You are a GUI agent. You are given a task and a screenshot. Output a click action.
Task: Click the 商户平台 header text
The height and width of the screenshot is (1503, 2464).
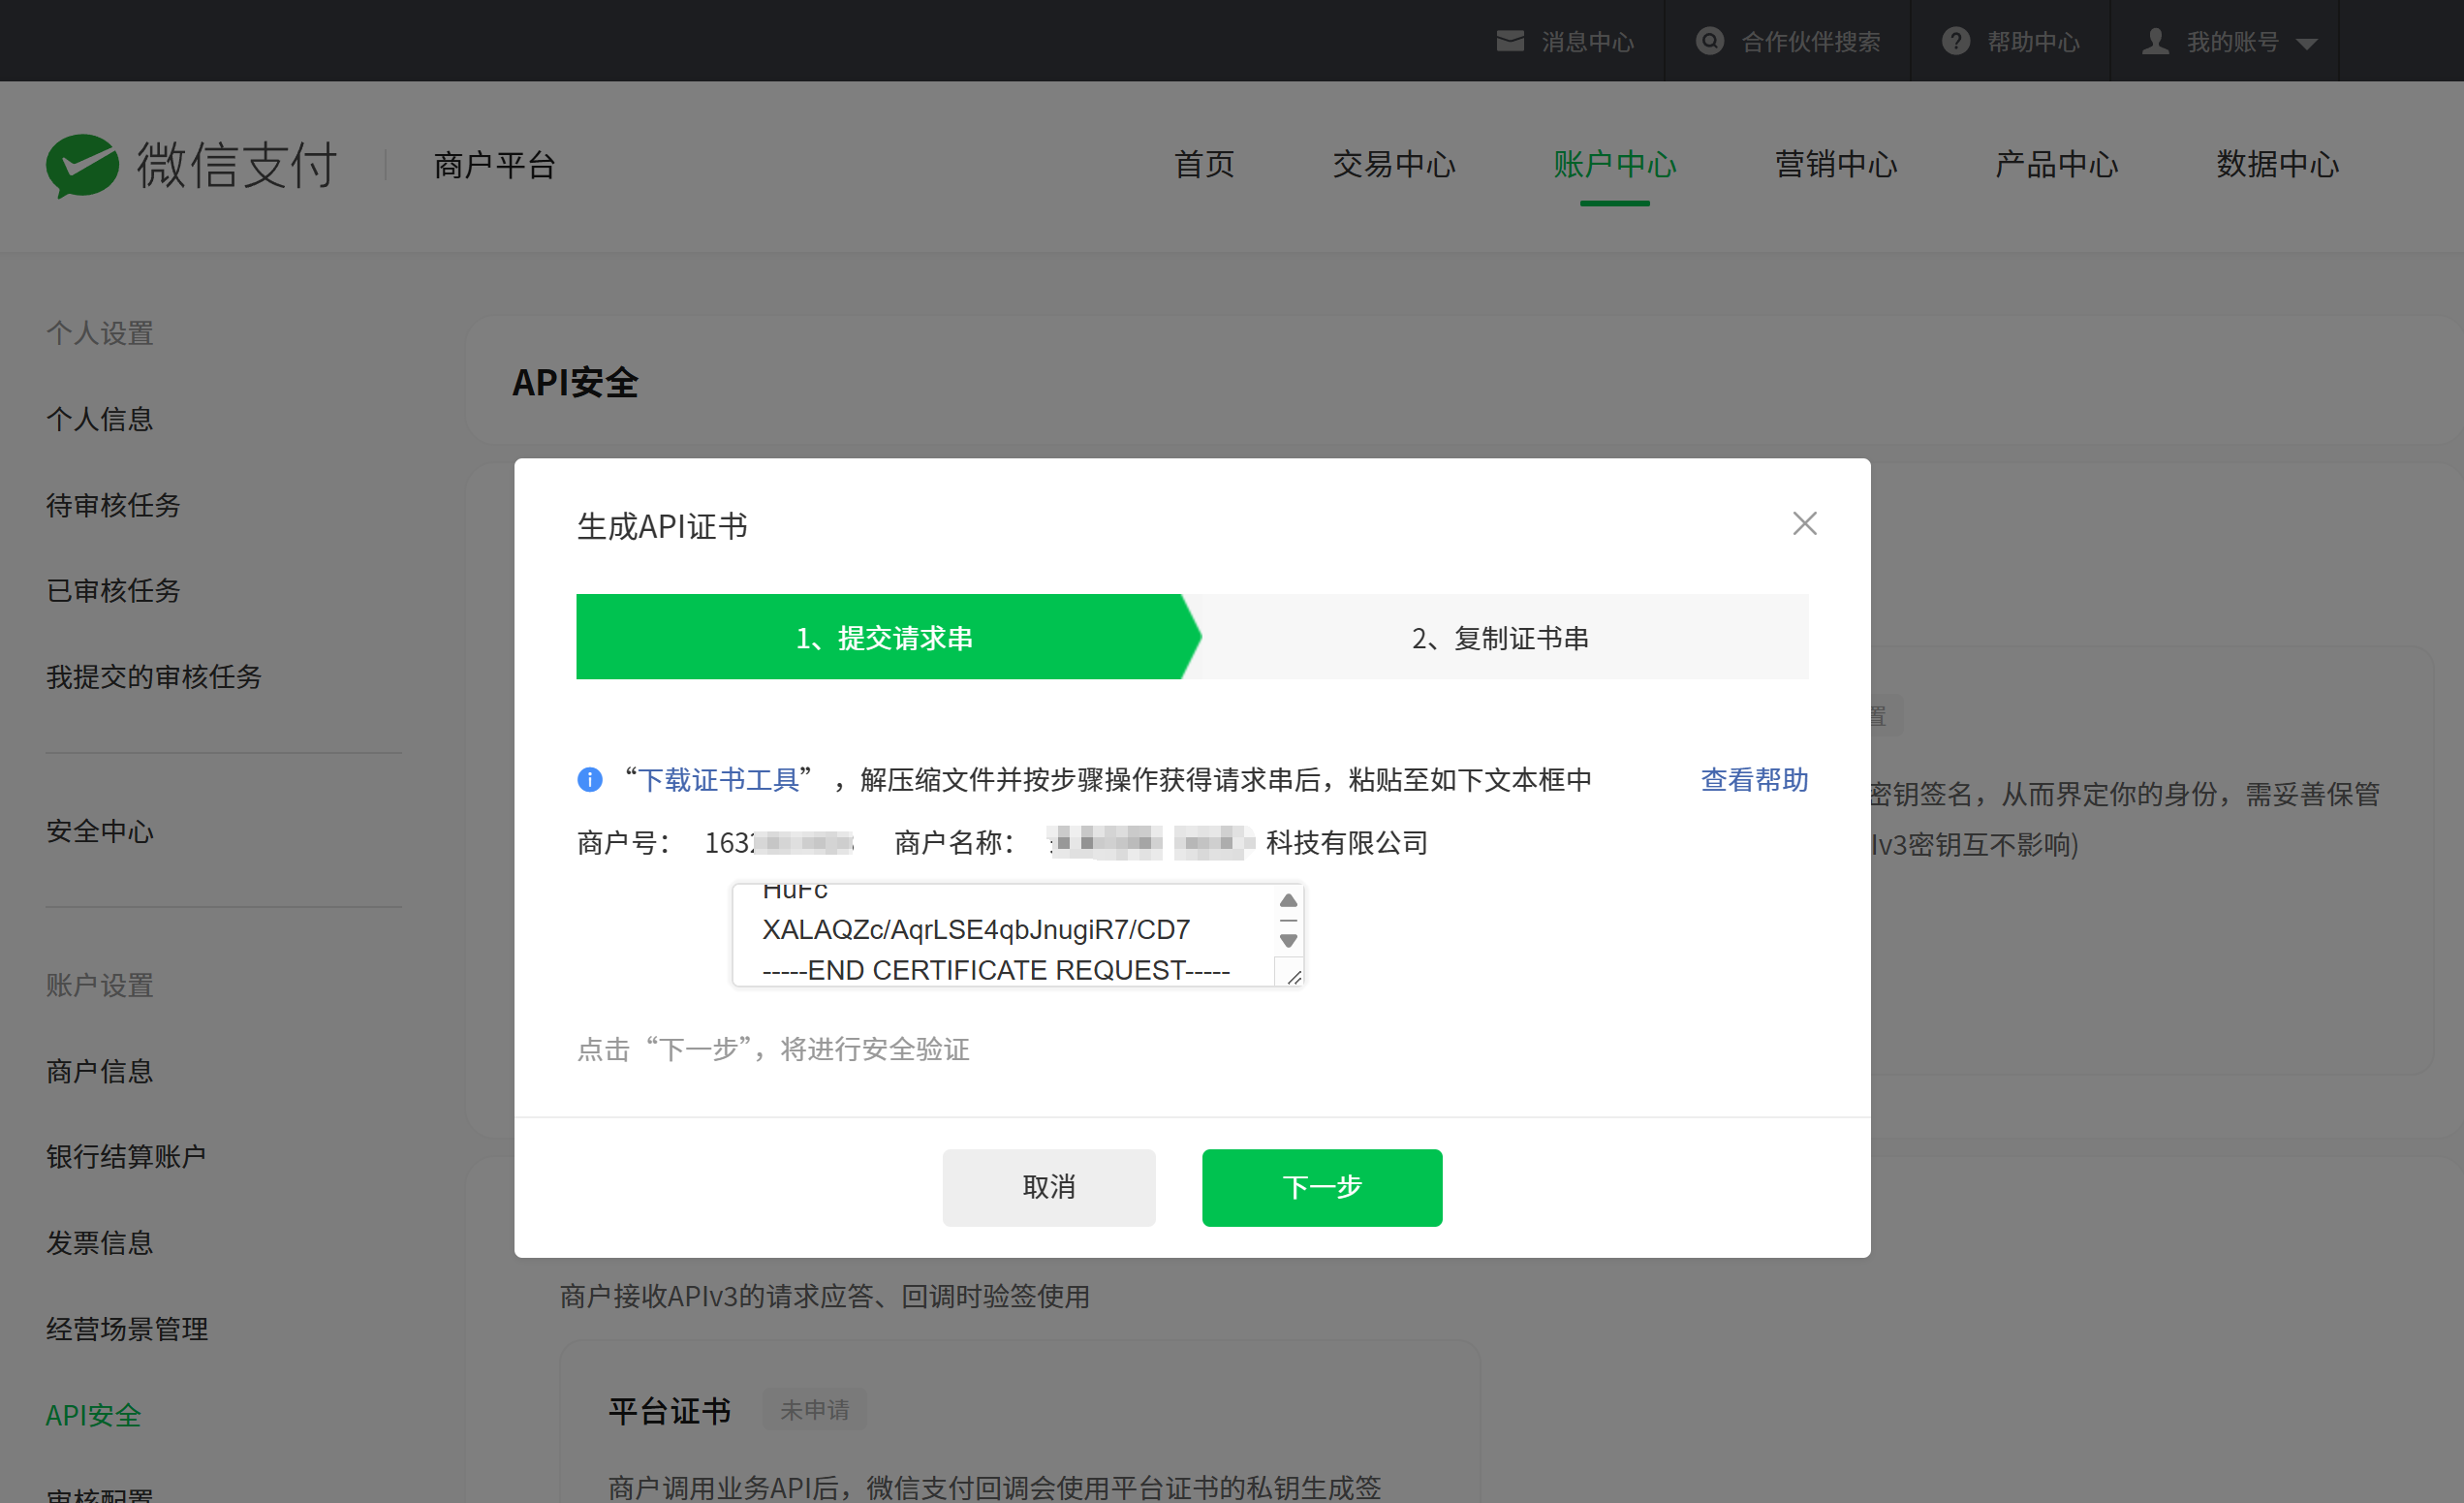[x=495, y=165]
